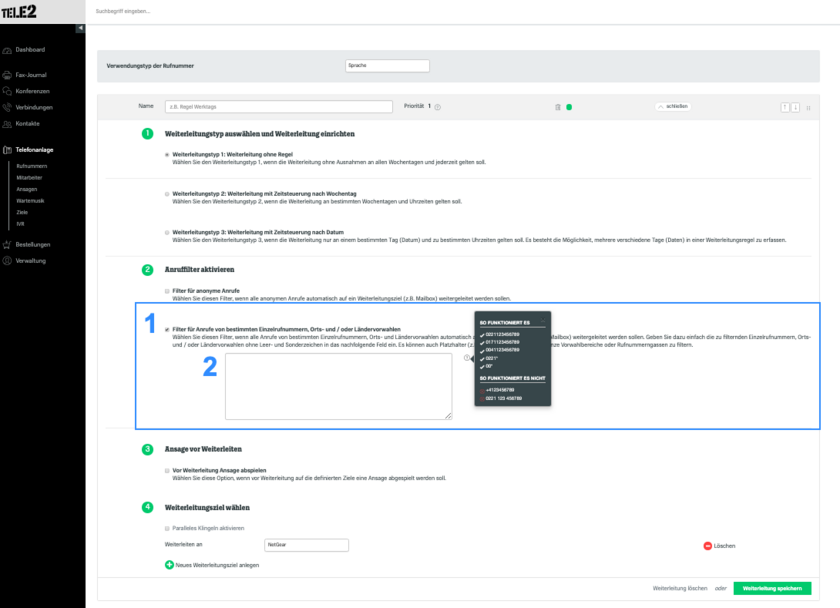Collapse the rule with the schließen button
Viewport: 840px width, 608px height.
673,107
